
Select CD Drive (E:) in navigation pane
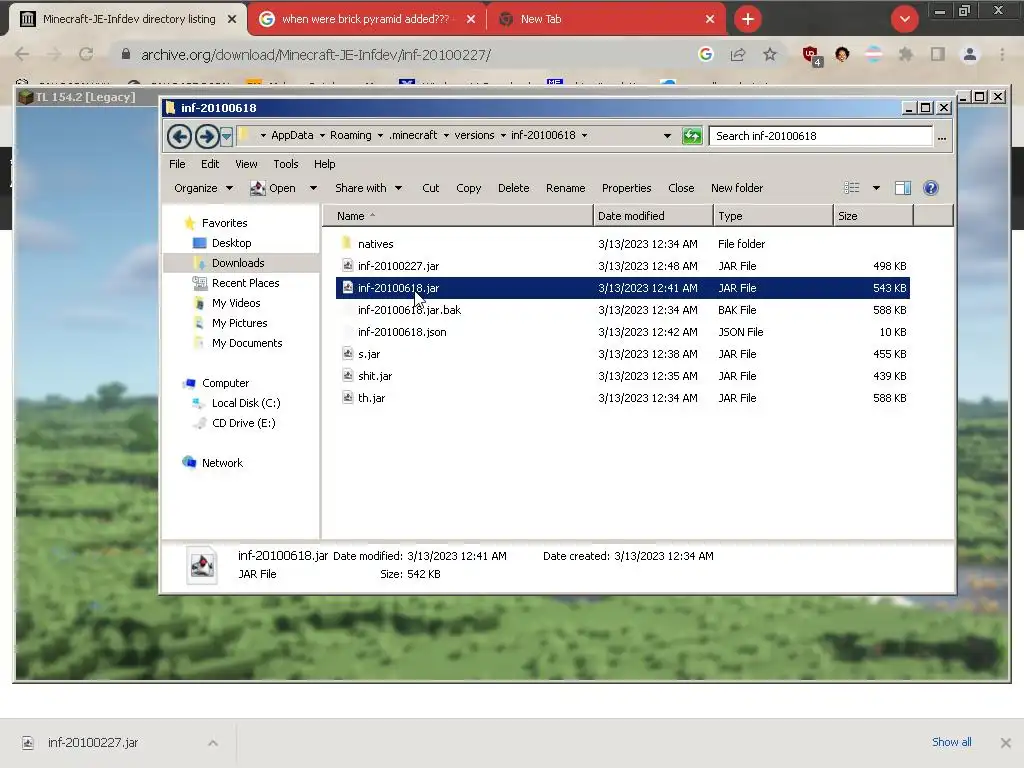(x=244, y=423)
